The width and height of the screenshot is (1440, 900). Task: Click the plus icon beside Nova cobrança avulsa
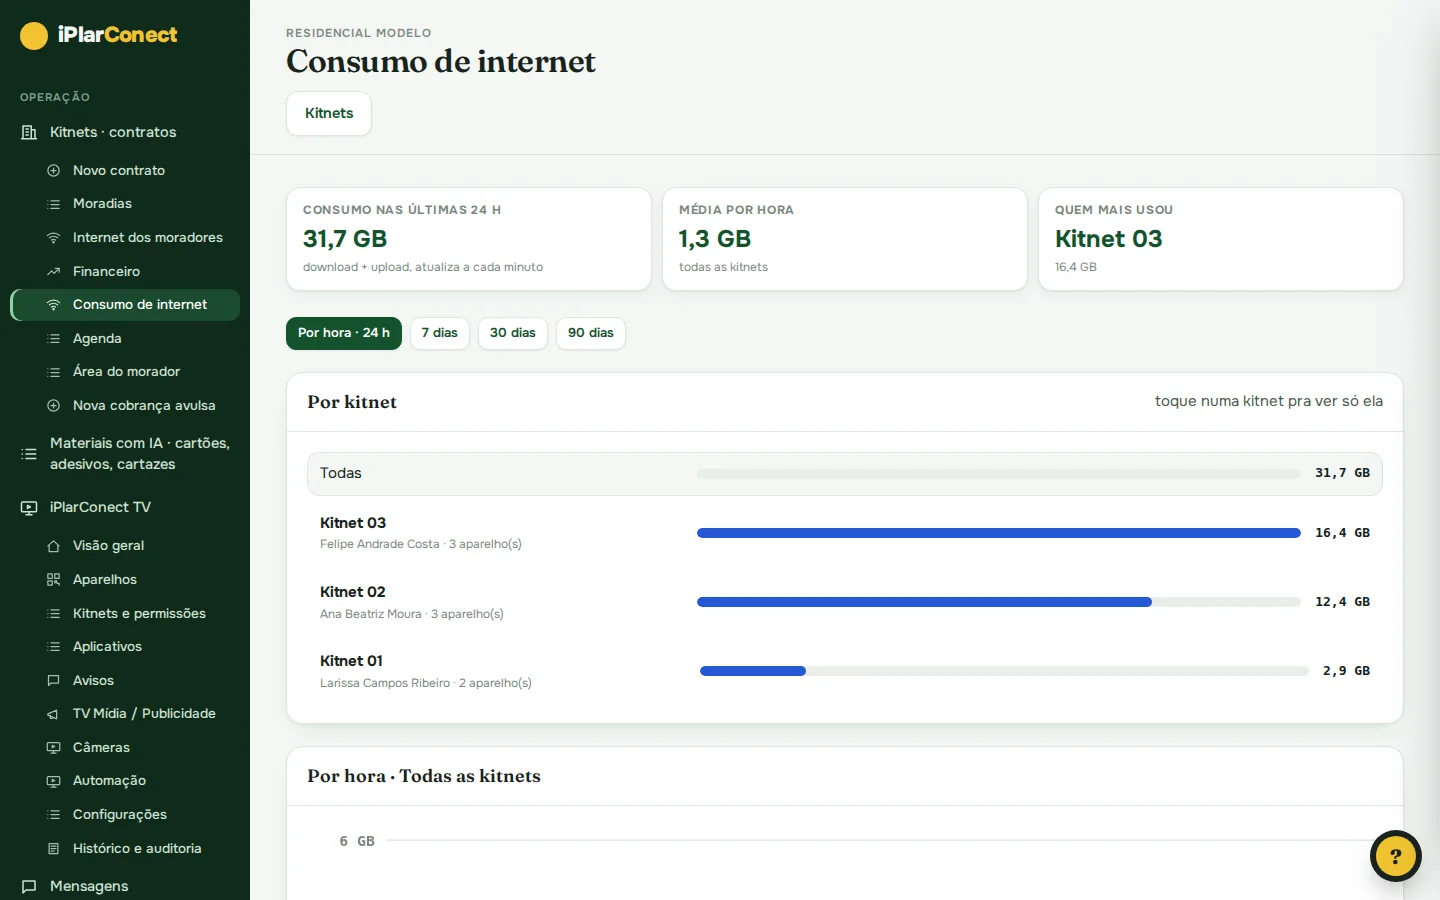54,406
